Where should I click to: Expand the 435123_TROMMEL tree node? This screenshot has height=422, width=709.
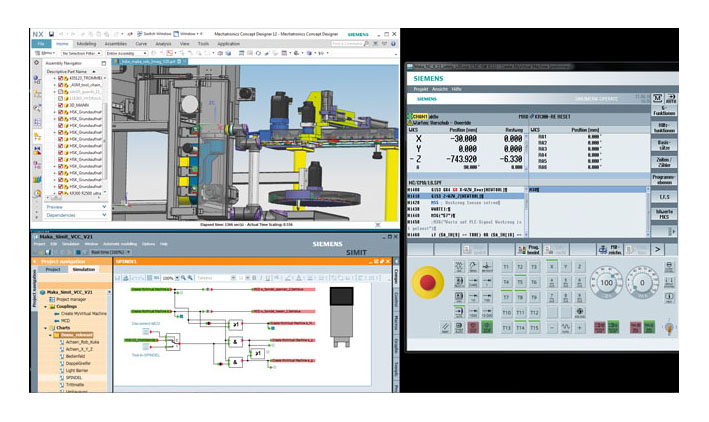55,78
